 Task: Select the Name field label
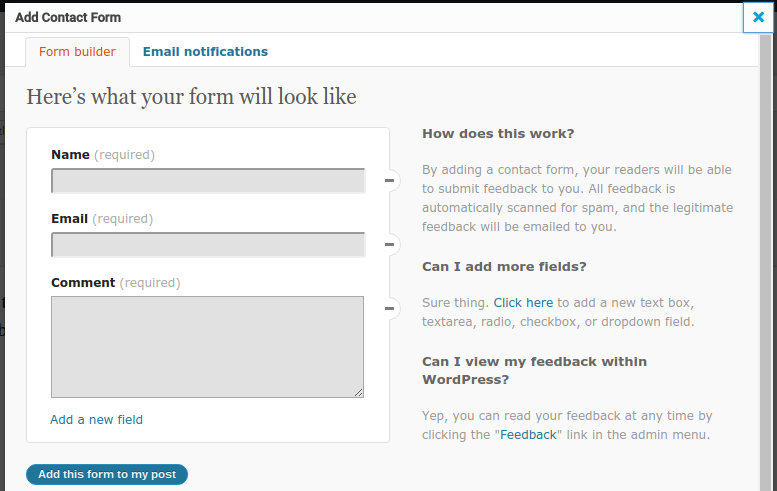70,155
